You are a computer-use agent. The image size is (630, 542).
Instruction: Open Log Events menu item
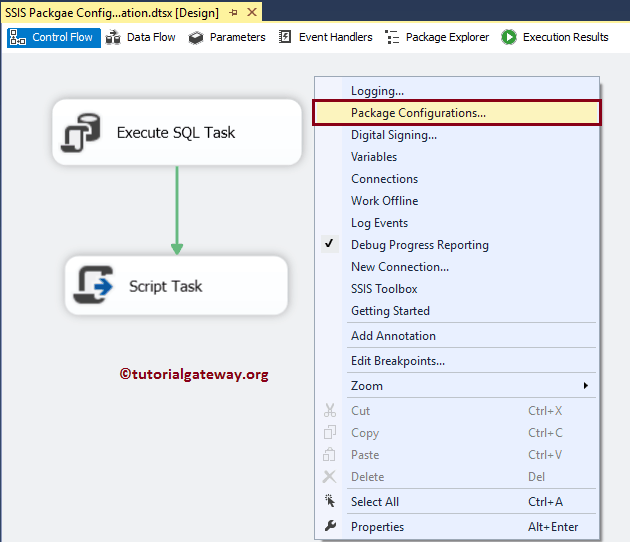pyautogui.click(x=457, y=223)
